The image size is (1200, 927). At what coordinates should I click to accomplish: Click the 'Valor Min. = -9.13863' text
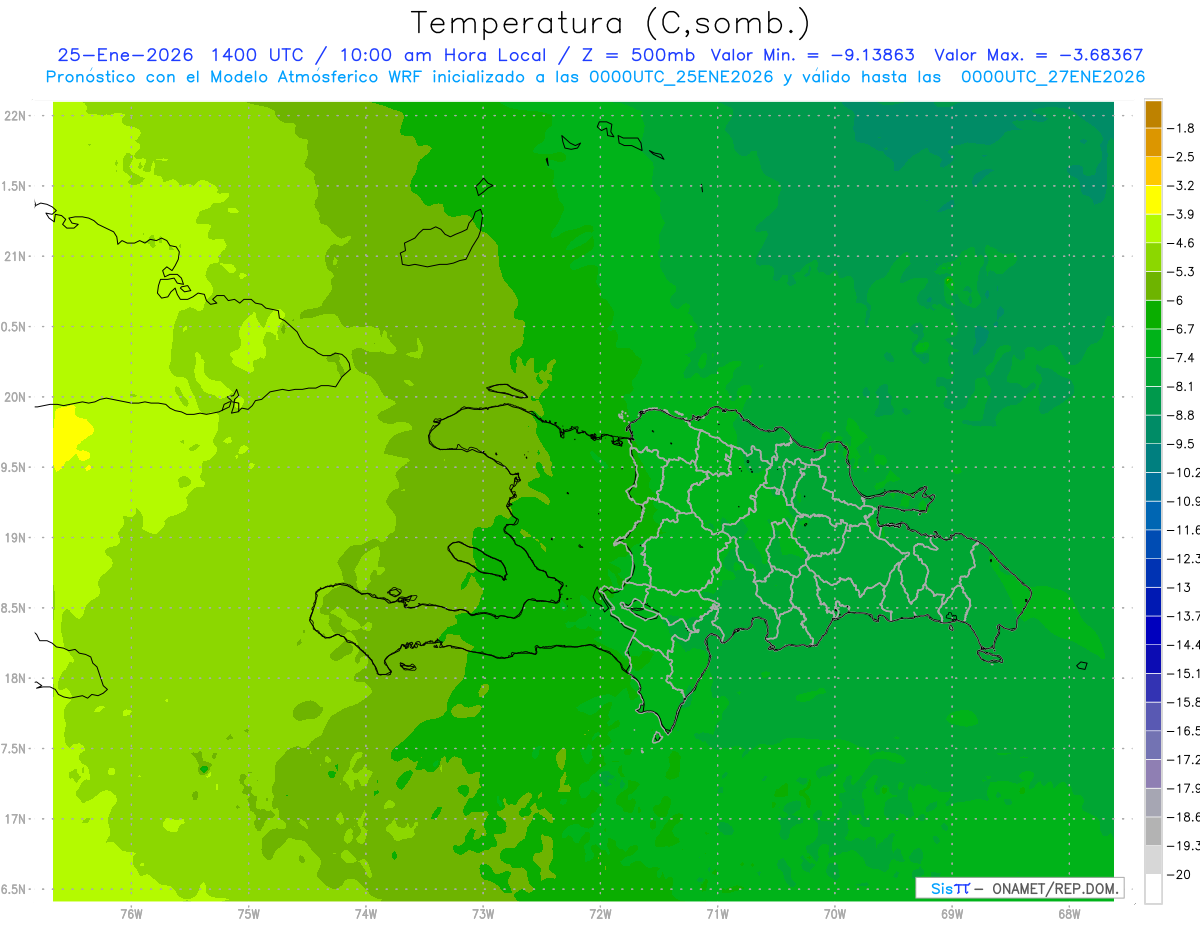(x=812, y=55)
